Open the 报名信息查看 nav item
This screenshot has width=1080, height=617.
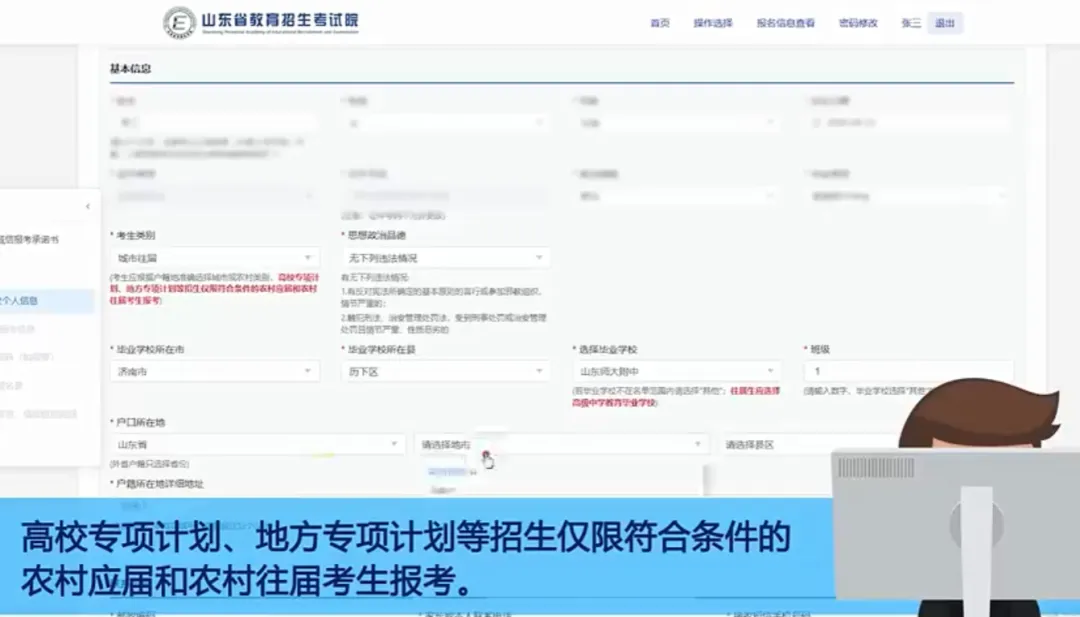click(785, 23)
